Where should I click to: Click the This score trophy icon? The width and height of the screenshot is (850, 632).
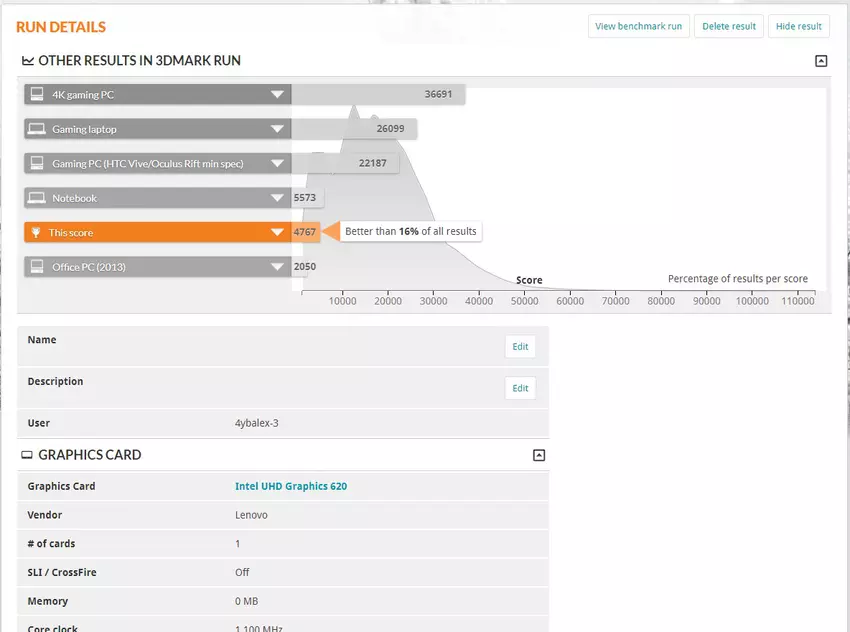pos(37,232)
